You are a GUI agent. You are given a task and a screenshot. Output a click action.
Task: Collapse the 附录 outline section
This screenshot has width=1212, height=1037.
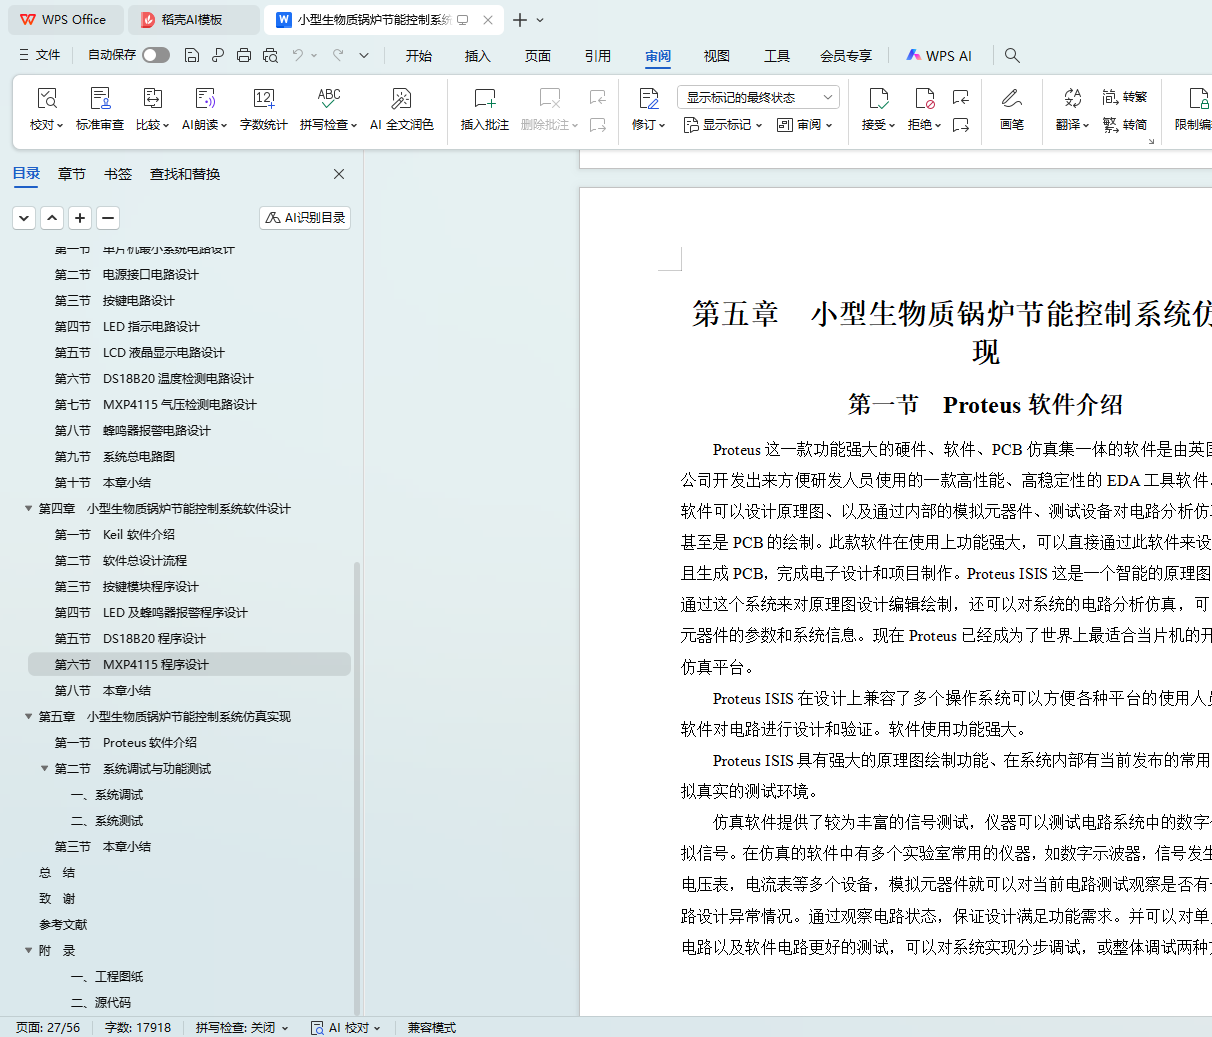[x=29, y=951]
